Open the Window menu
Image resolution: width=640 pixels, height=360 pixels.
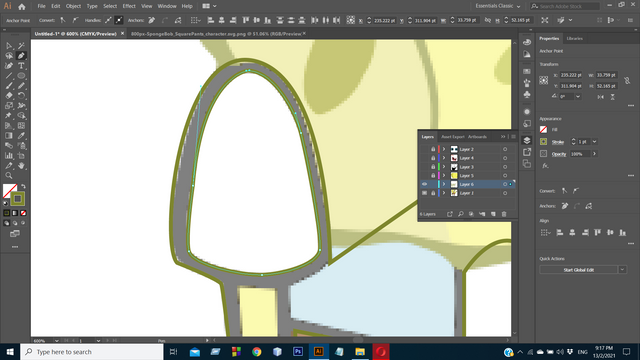[x=167, y=6]
